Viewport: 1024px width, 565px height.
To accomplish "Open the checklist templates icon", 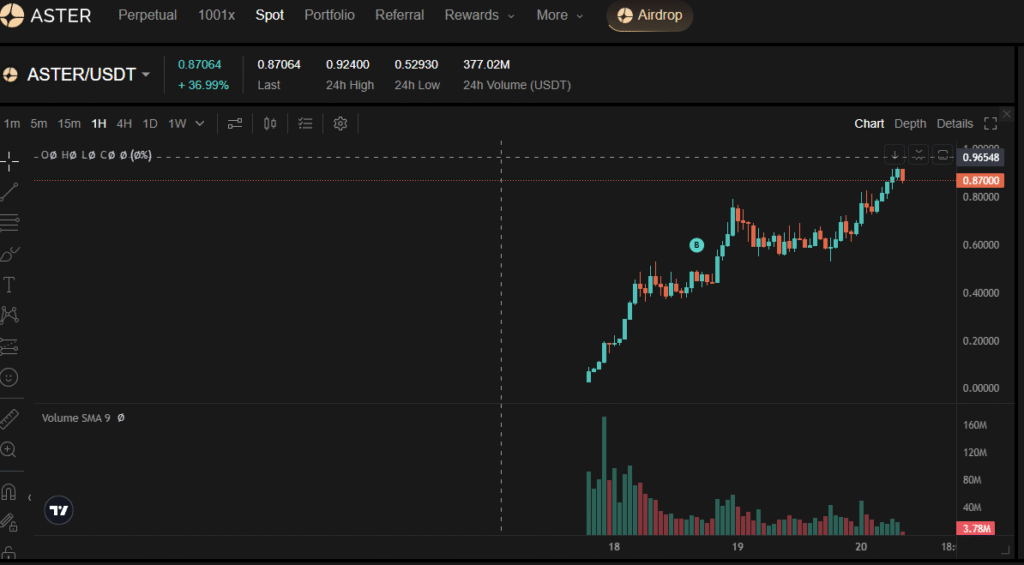I will click(305, 123).
